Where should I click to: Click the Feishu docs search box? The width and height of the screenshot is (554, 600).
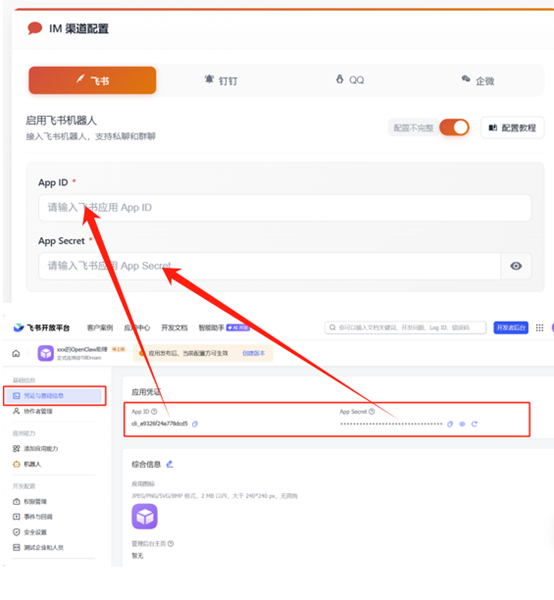click(x=406, y=328)
